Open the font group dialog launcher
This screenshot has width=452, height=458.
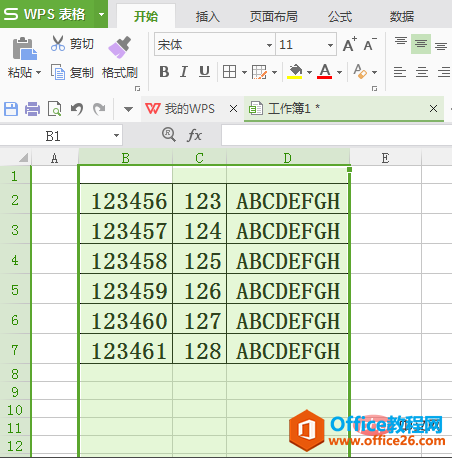[375, 88]
